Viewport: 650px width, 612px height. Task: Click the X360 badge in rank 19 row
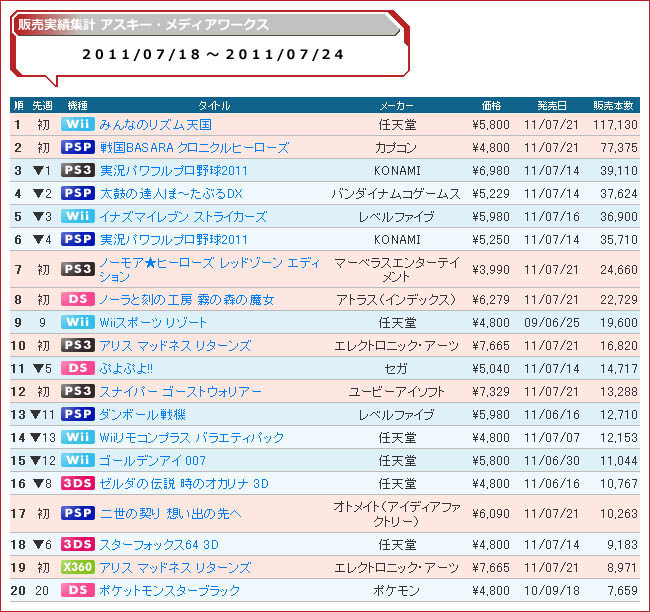coord(78,567)
